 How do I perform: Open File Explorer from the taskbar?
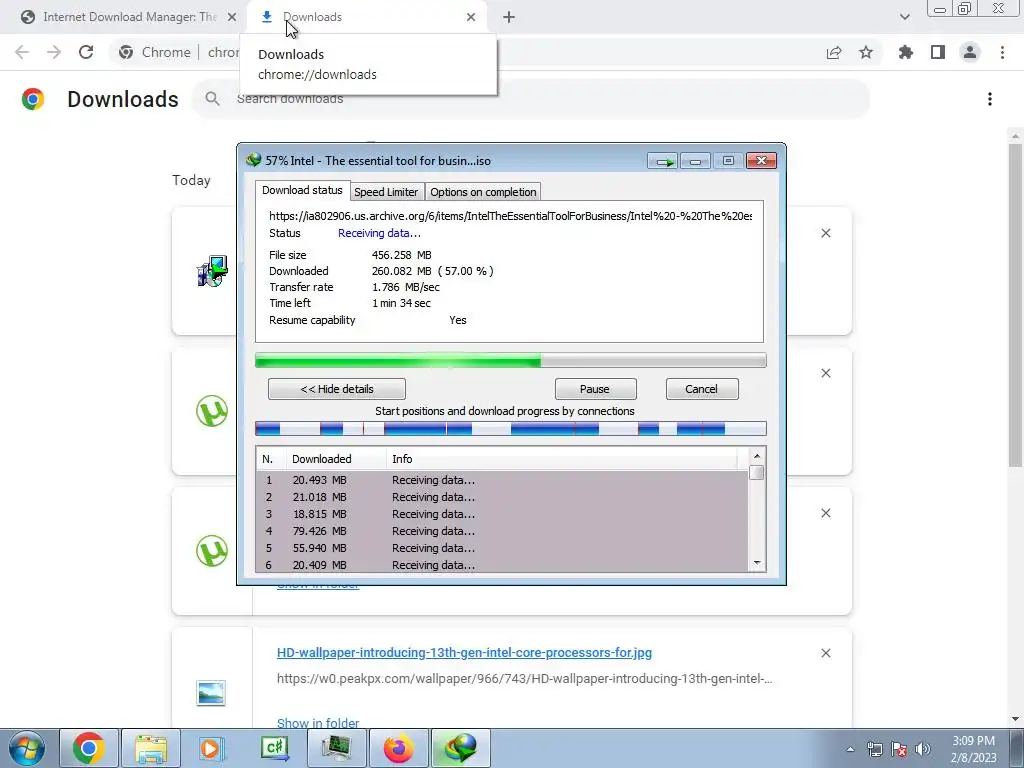[x=151, y=748]
